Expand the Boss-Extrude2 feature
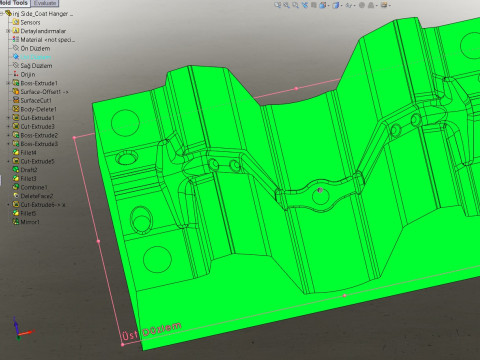480x360 pixels. pos(8,135)
